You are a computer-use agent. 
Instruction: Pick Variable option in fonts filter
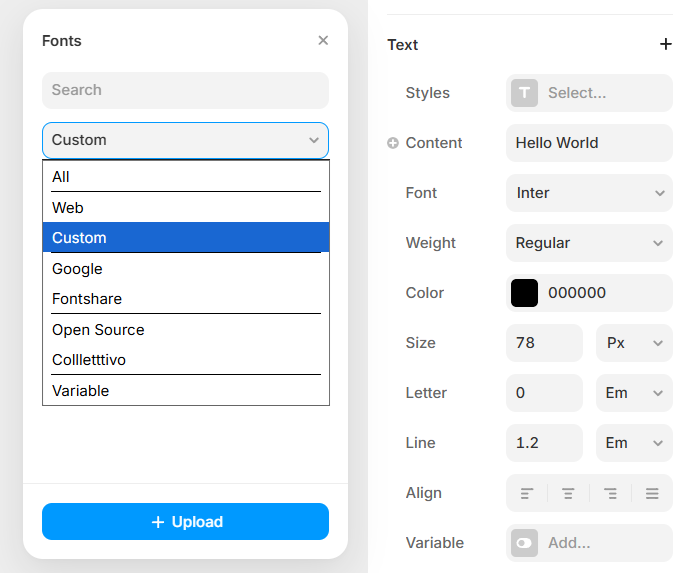pyautogui.click(x=81, y=391)
